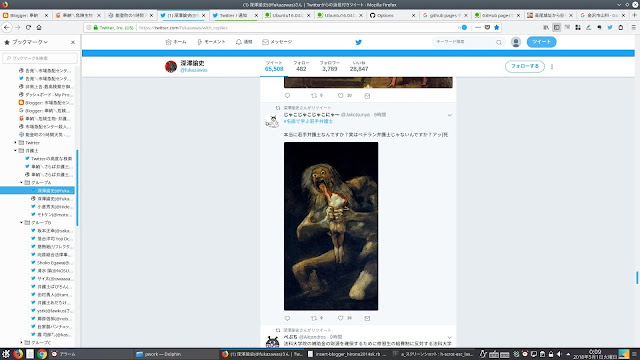
Task: Click the clock in the system tray
Action: tap(595, 354)
